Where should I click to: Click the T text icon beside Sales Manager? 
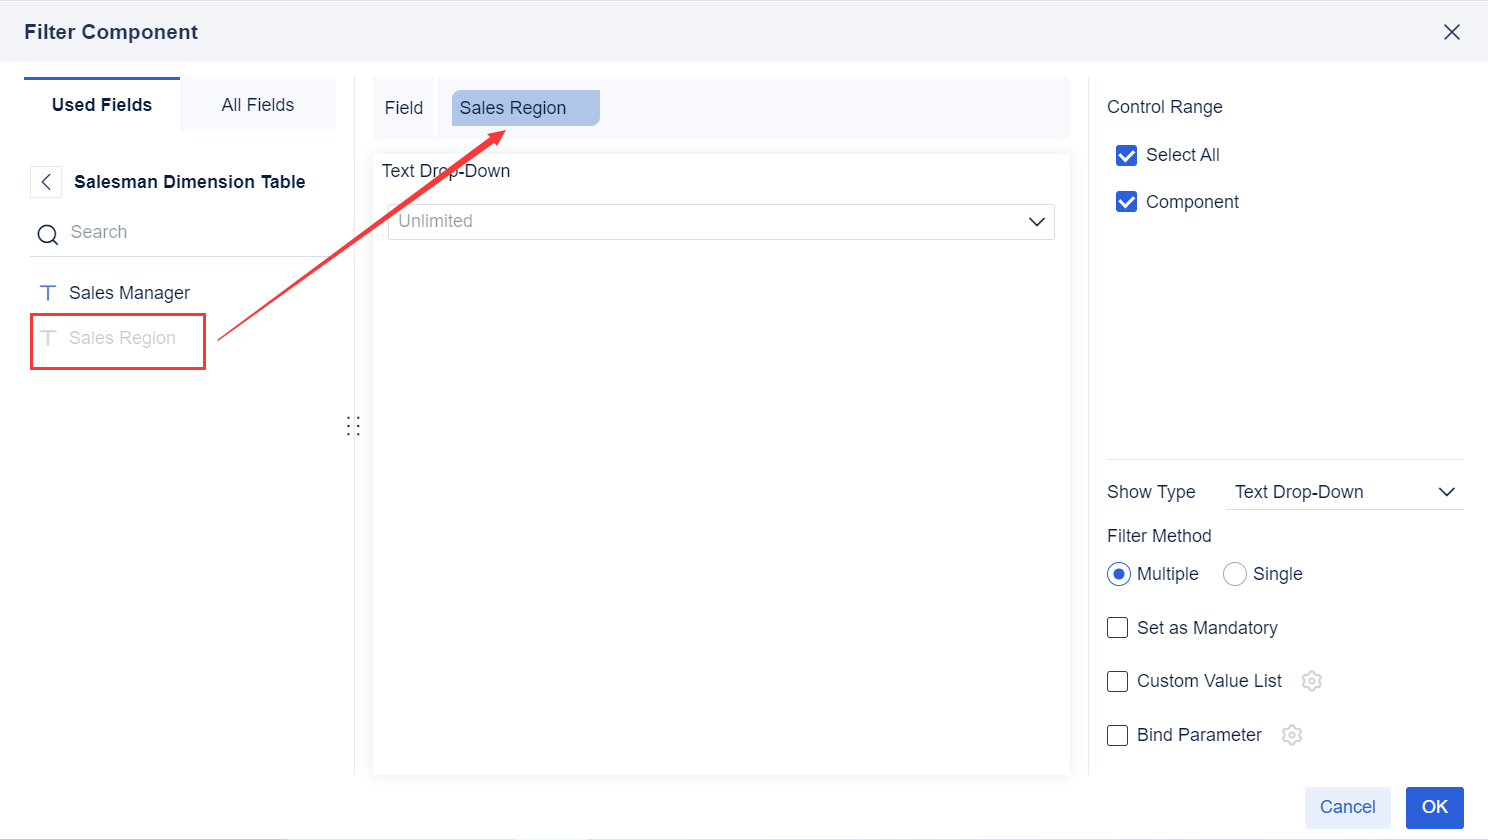tap(47, 292)
